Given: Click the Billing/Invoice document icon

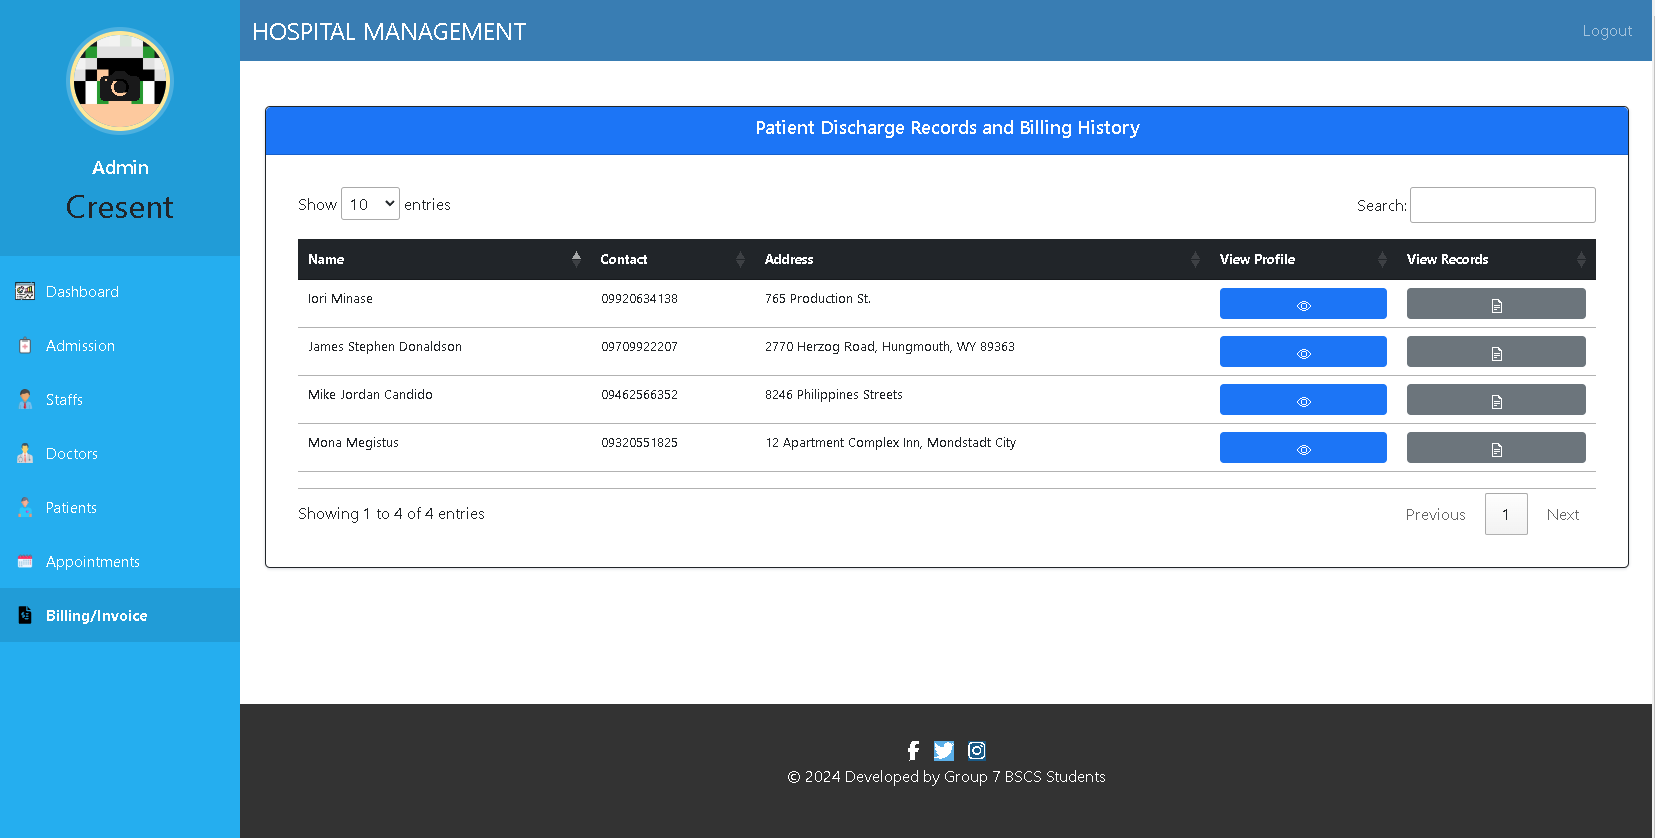Looking at the screenshot, I should tap(25, 616).
